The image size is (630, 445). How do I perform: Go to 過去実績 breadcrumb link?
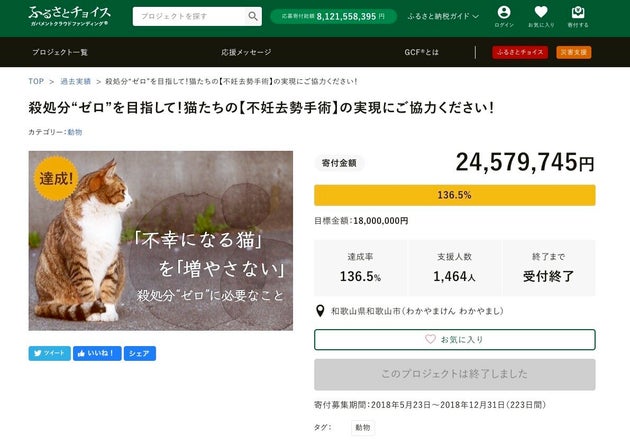point(75,81)
